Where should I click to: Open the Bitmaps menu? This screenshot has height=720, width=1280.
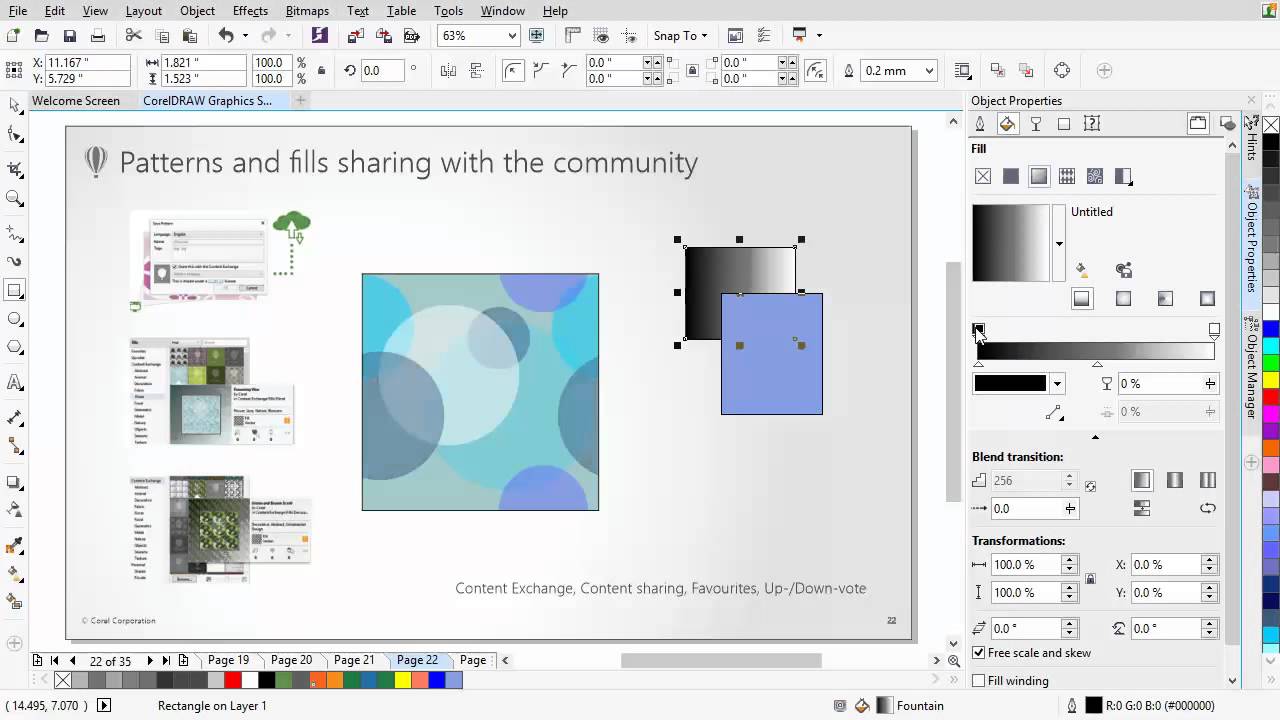click(307, 11)
